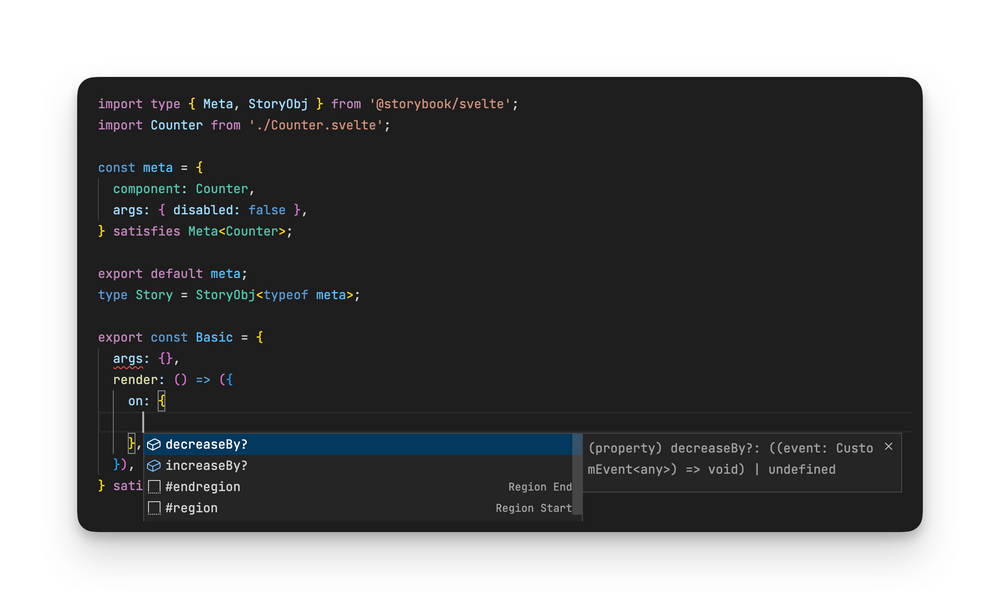Click the snippet square icon next to #endregion
This screenshot has width=1000, height=609.
(x=155, y=486)
